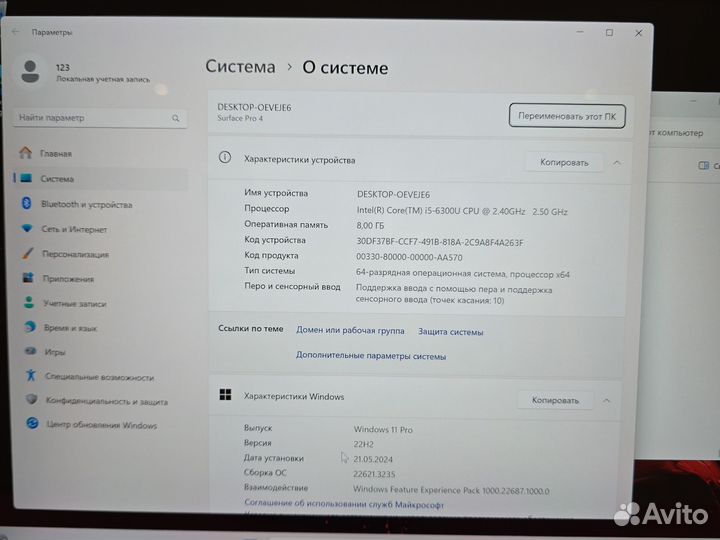720x540 pixels.
Task: Copy device specifications with Копировать
Action: [x=564, y=162]
